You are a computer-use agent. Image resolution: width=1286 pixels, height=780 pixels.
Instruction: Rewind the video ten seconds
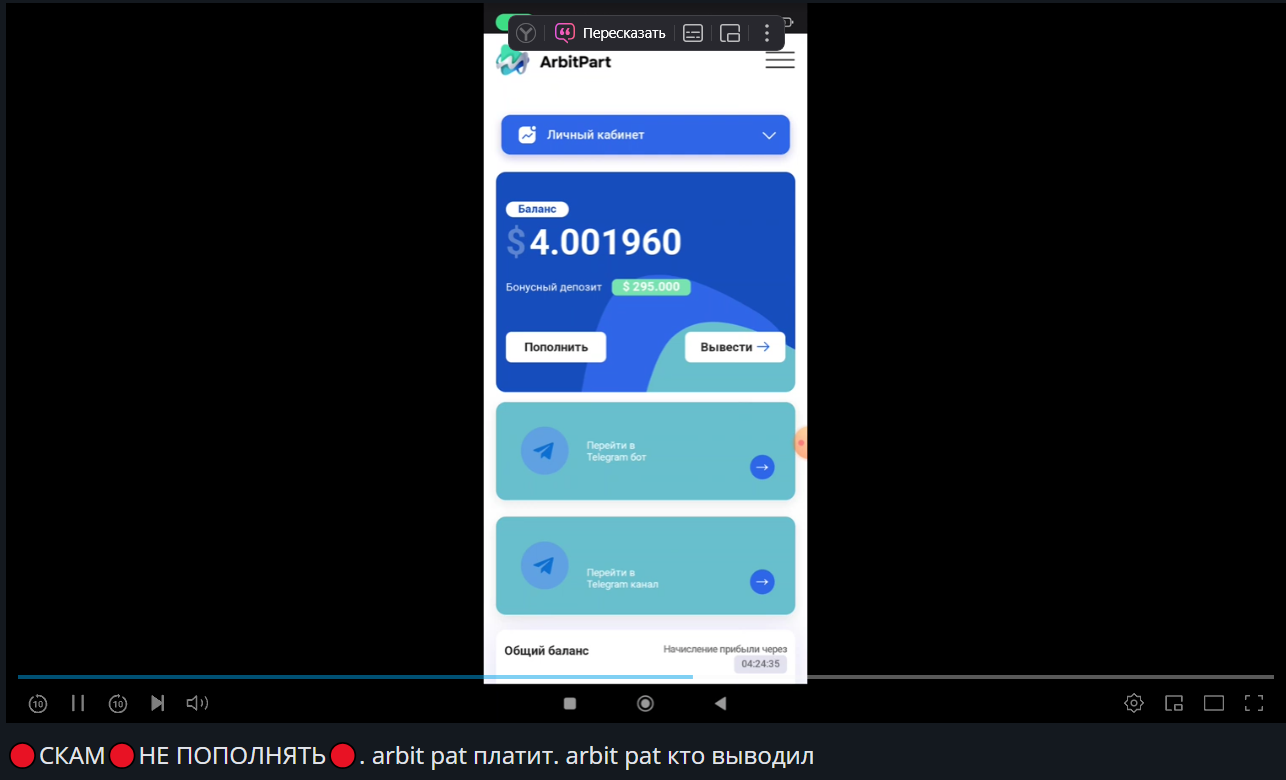(x=38, y=703)
